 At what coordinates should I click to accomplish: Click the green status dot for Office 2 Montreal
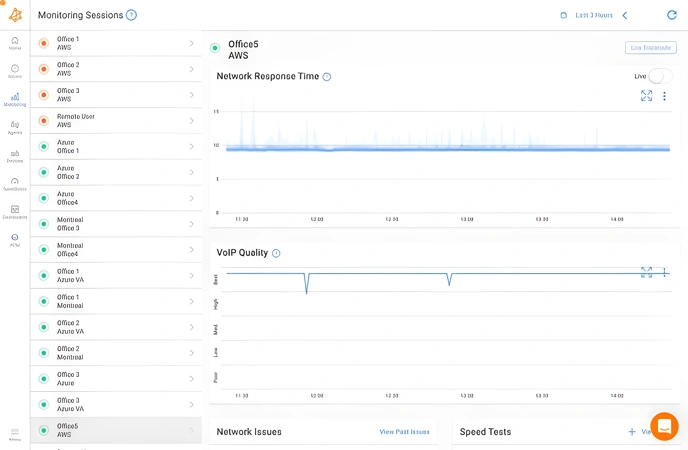(43, 353)
